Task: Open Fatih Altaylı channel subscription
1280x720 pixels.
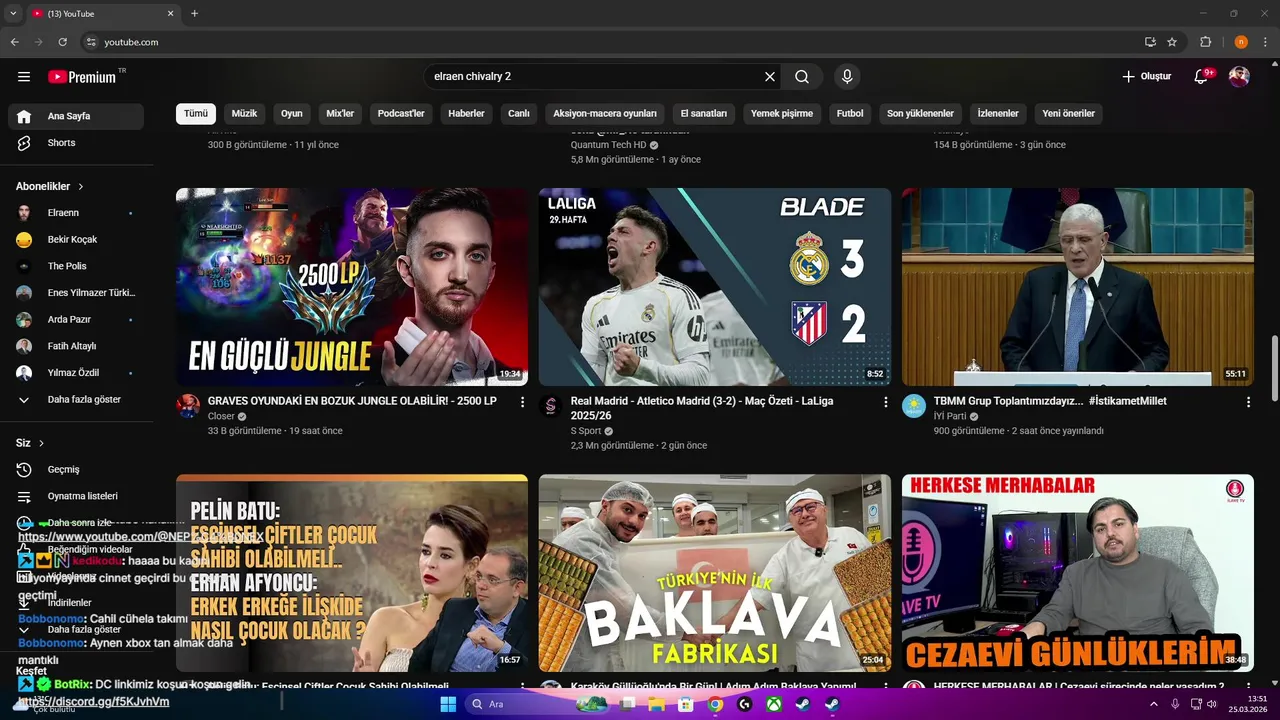Action: coord(76,346)
